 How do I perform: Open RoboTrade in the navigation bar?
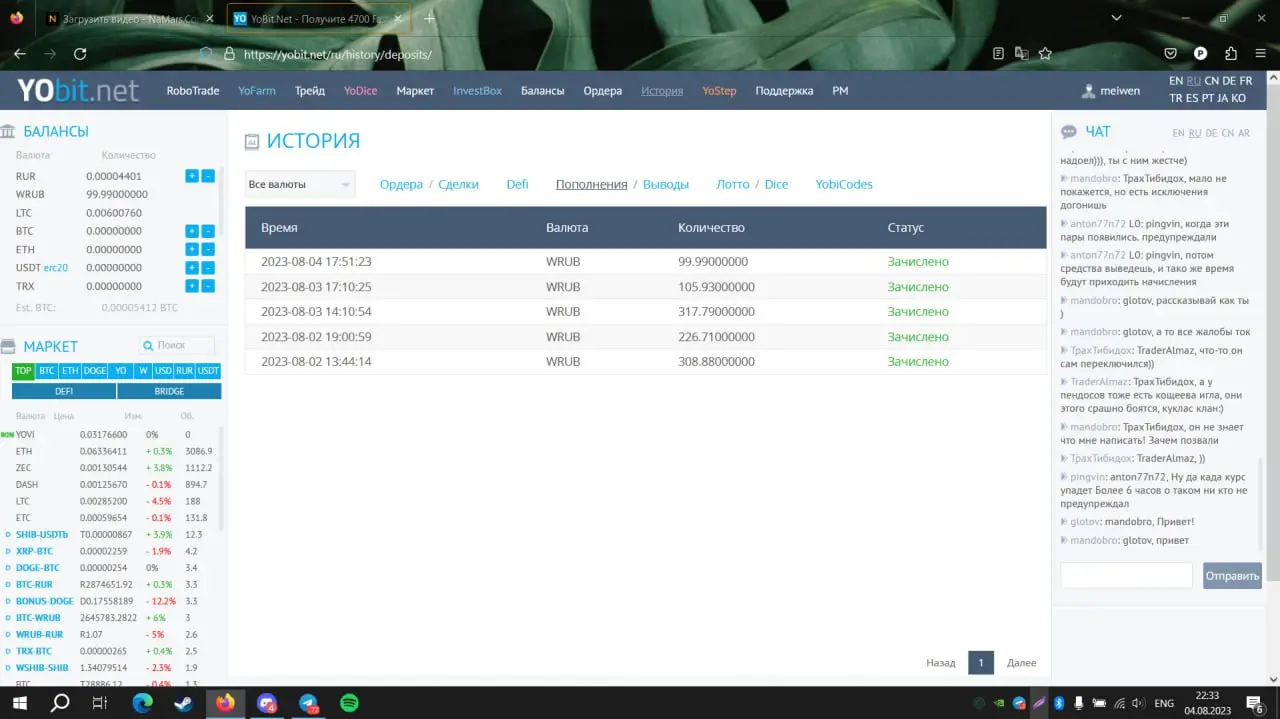(193, 91)
